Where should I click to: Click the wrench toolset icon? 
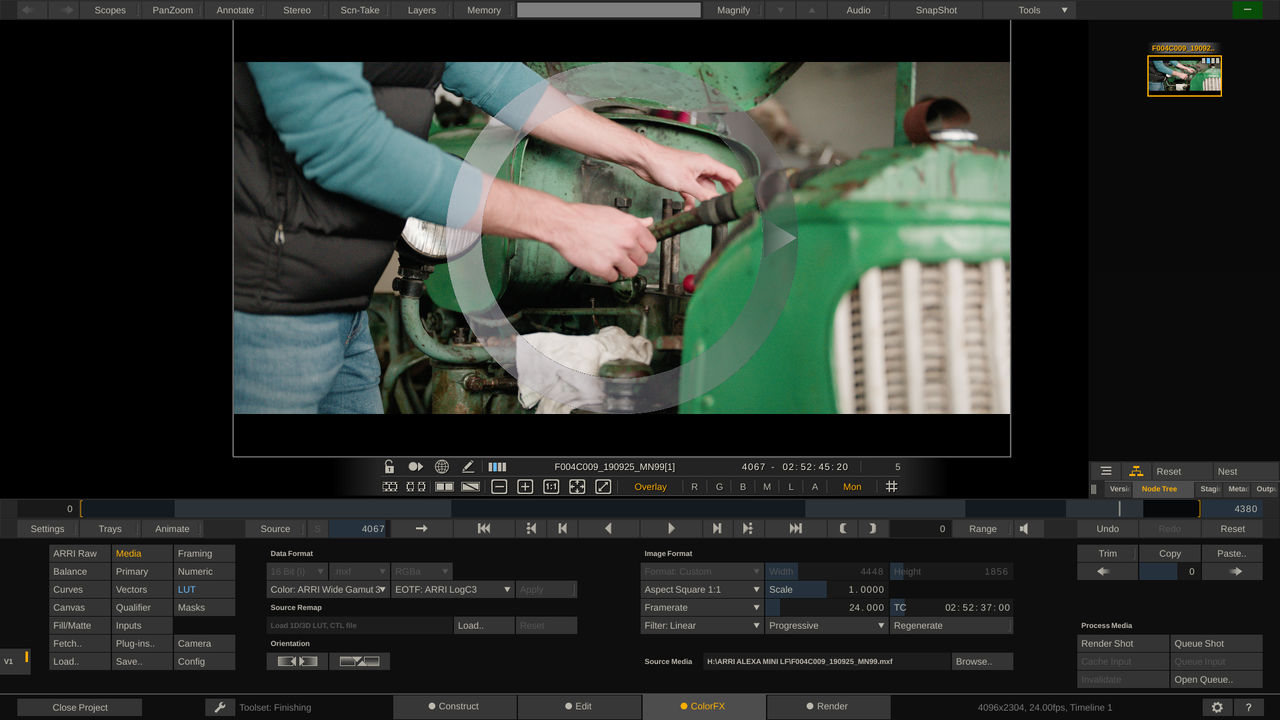click(220, 707)
